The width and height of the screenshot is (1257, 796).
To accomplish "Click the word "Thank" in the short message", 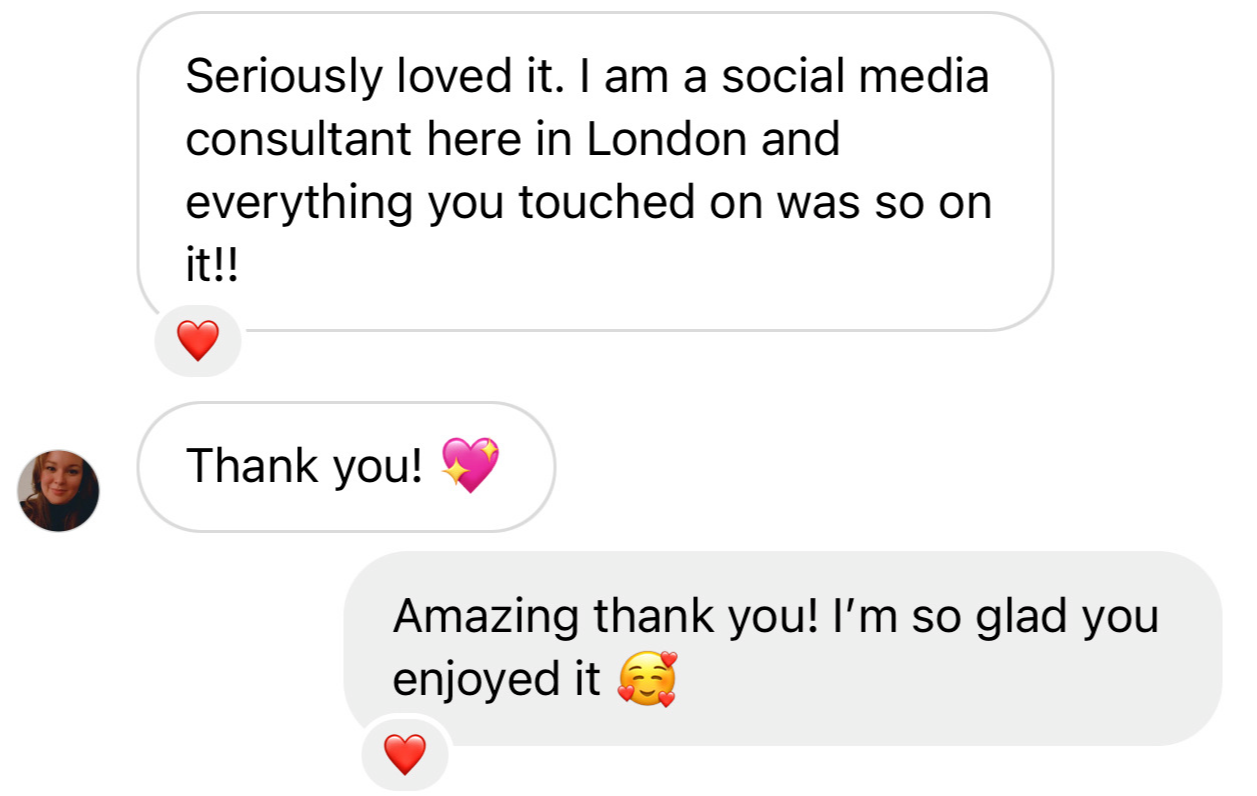I will coord(250,466).
